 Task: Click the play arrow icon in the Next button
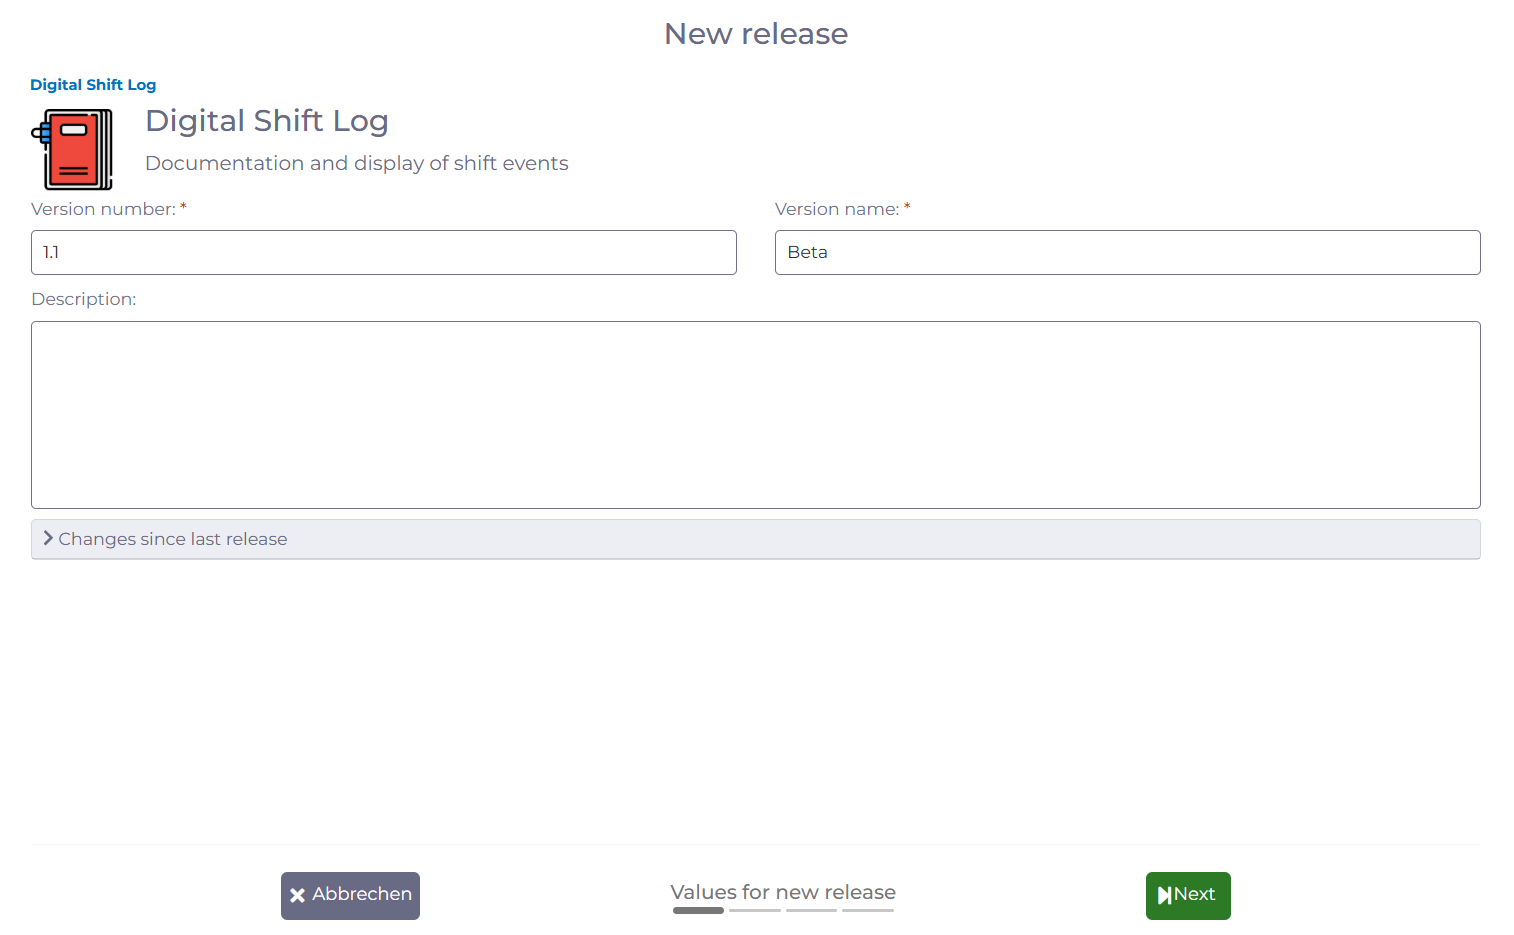coord(1164,895)
